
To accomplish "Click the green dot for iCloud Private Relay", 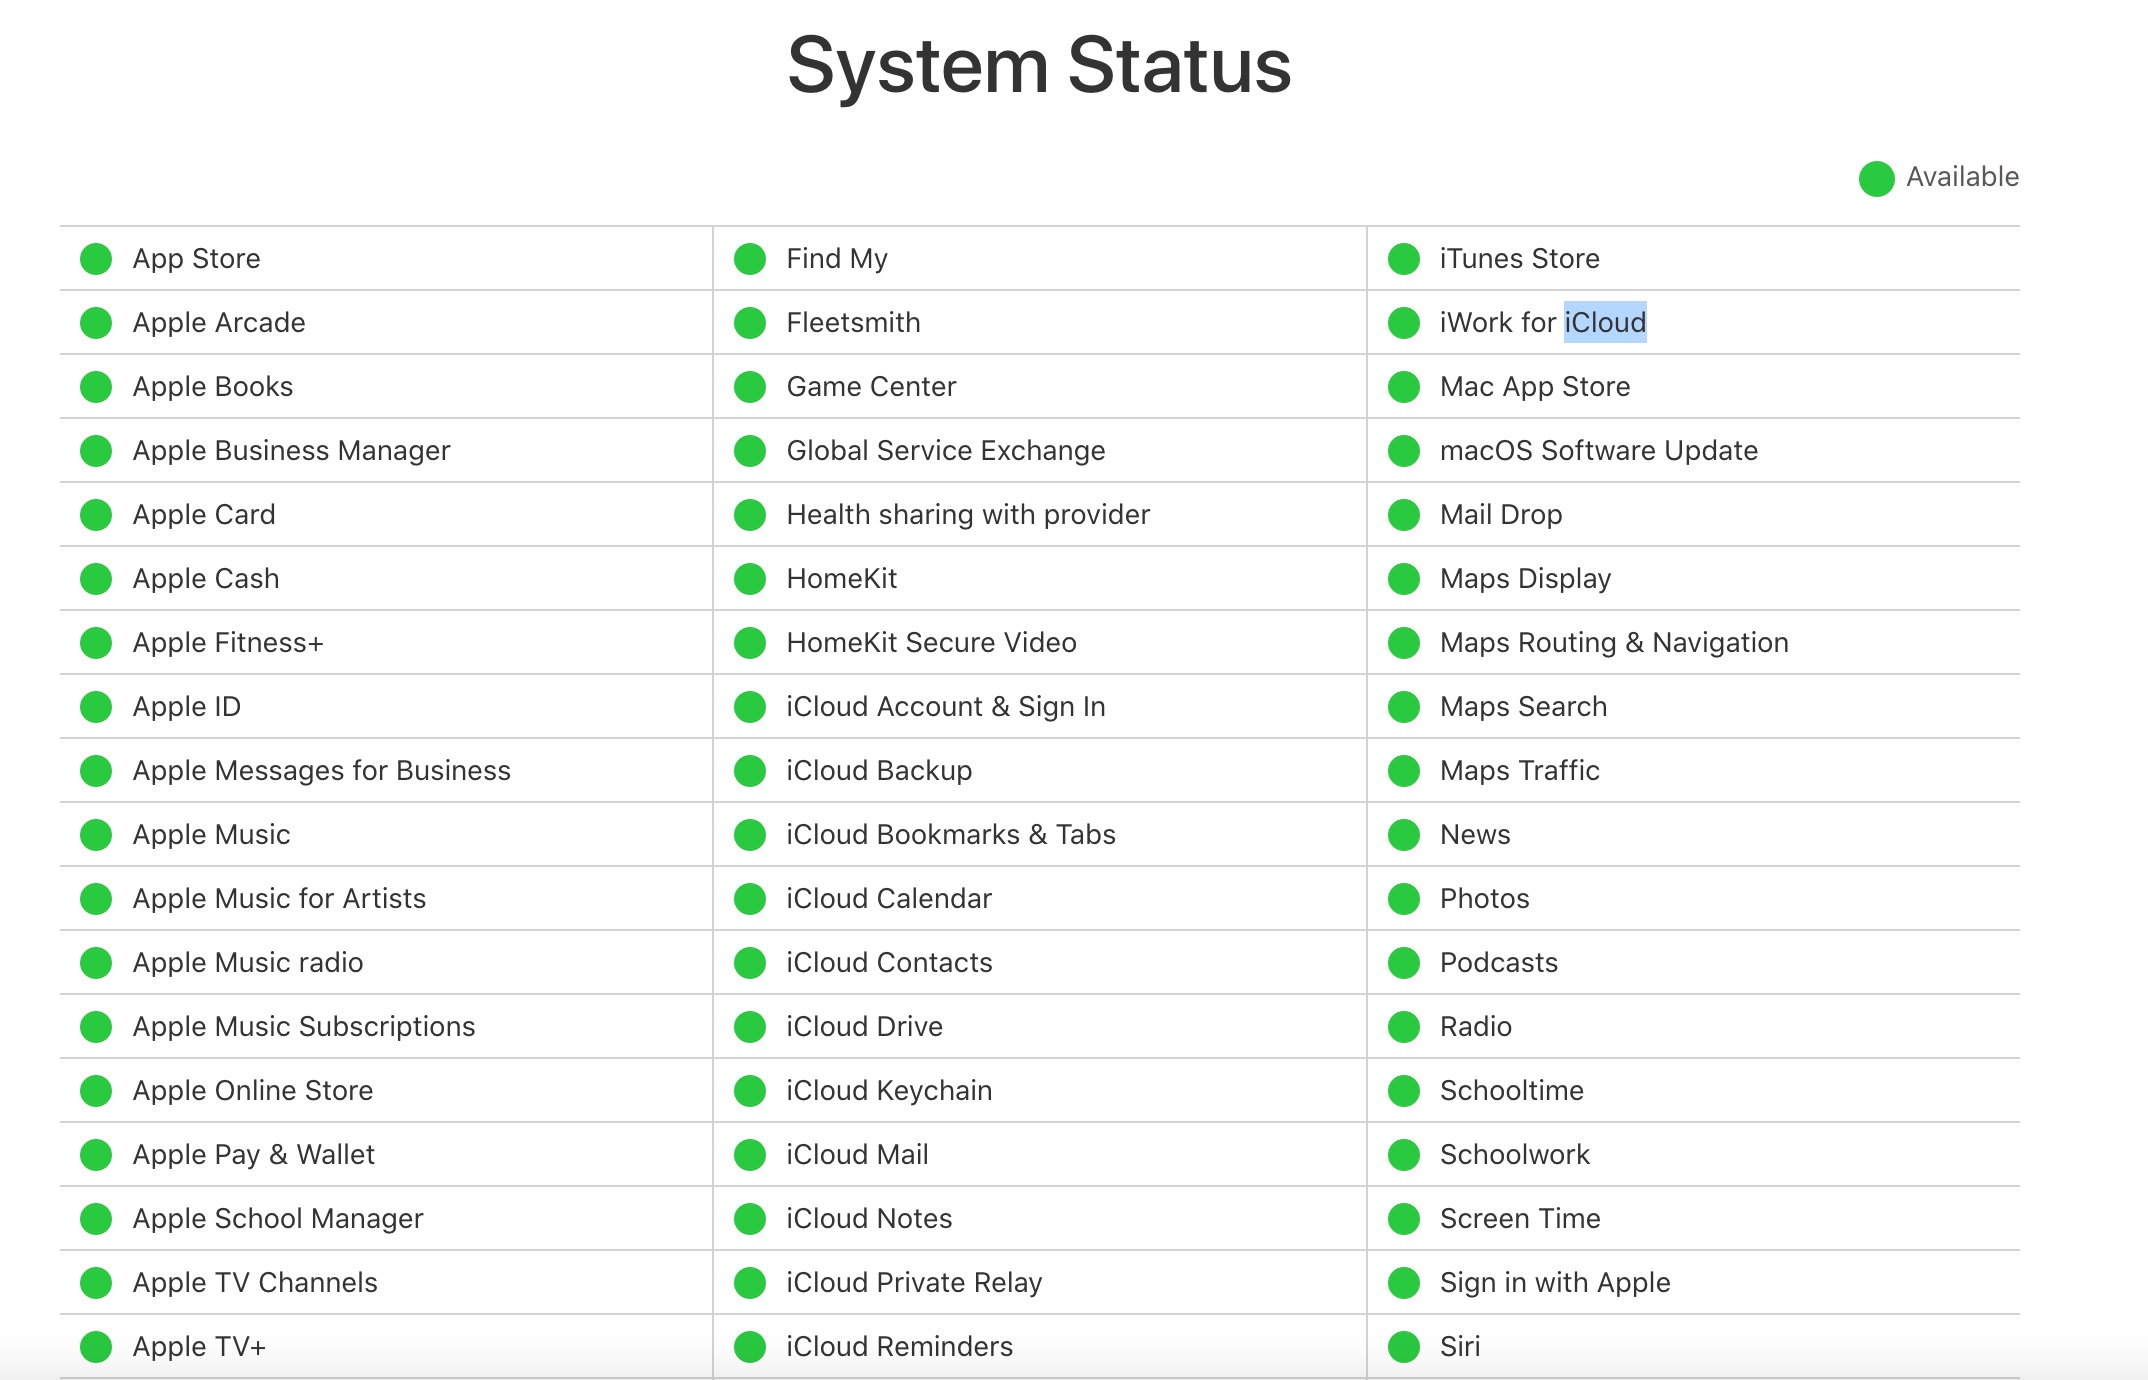I will click(x=750, y=1283).
